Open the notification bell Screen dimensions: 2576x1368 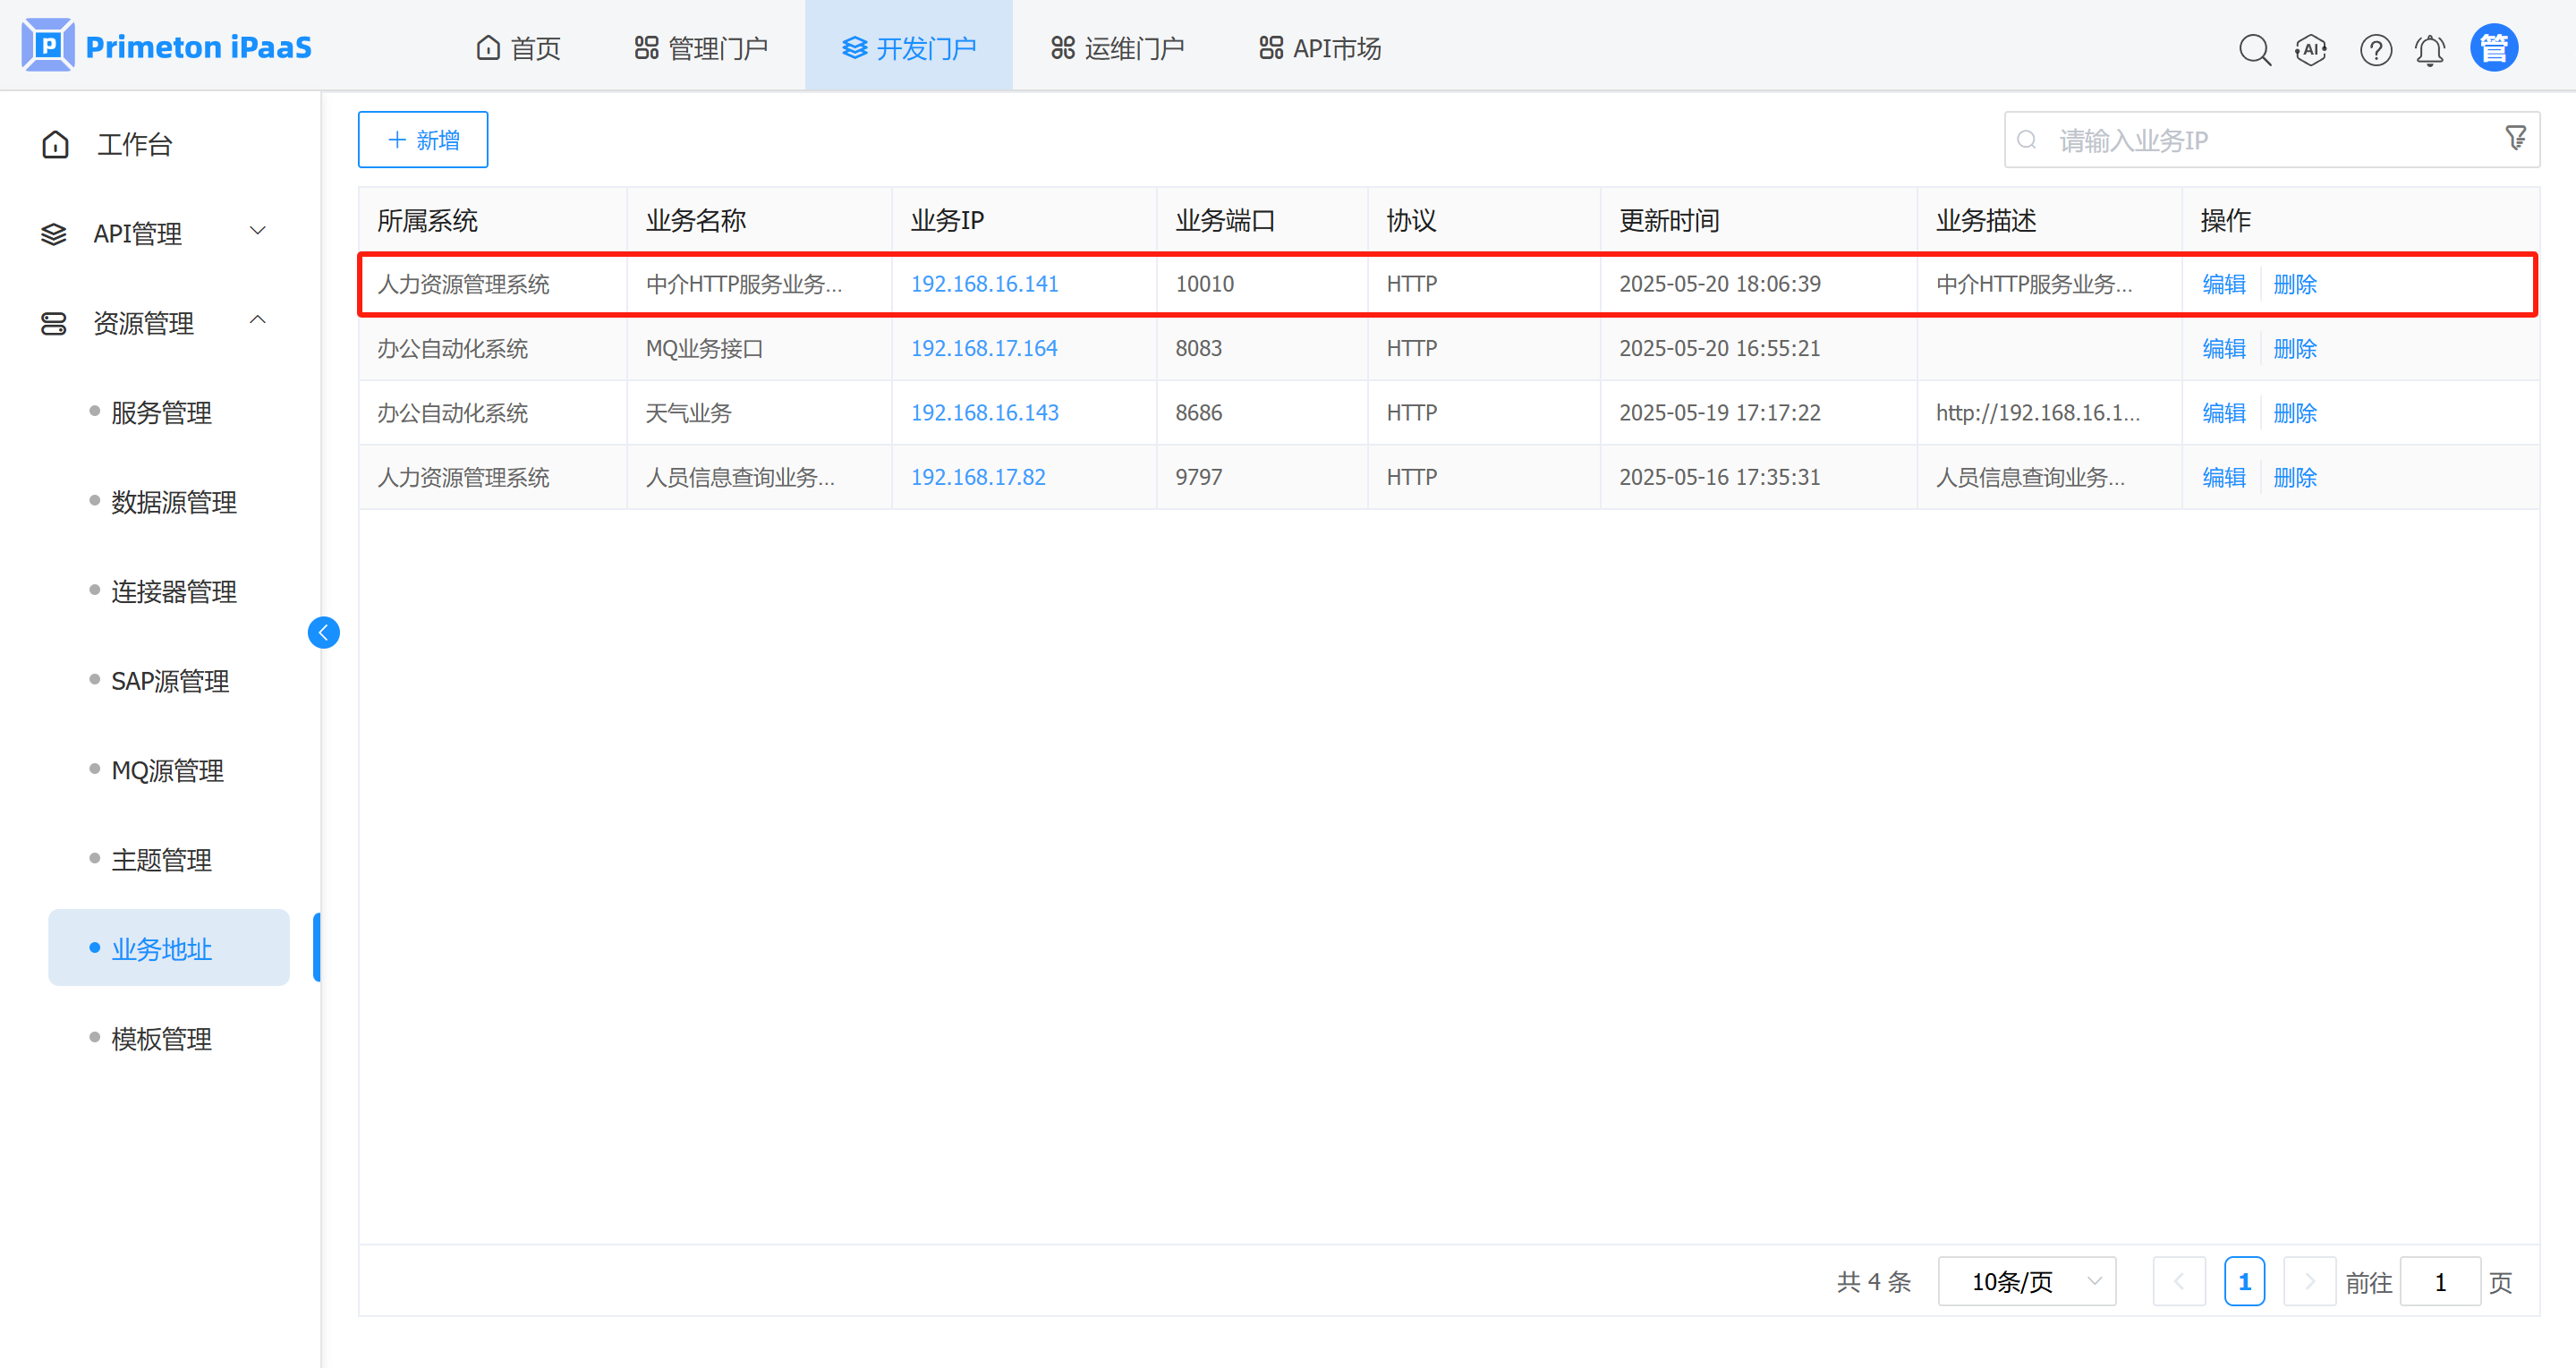2430,49
